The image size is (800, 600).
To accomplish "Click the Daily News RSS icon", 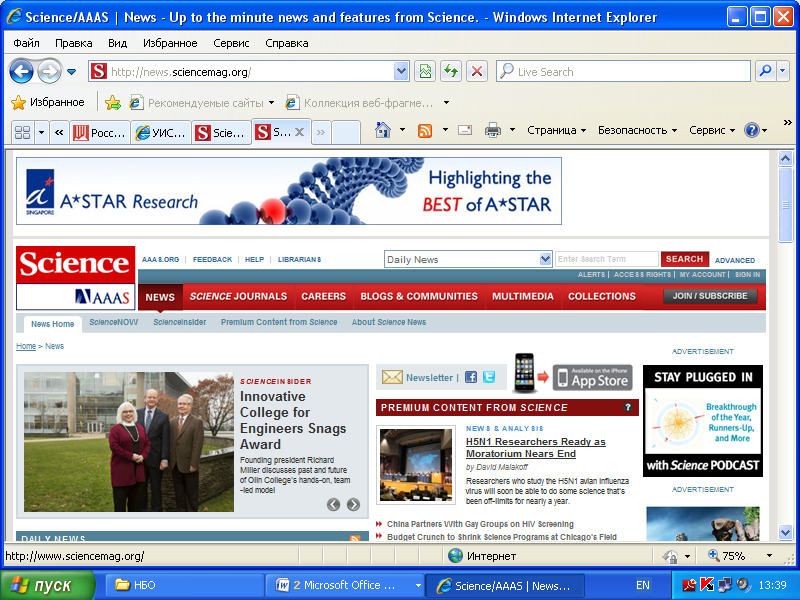I will [355, 538].
